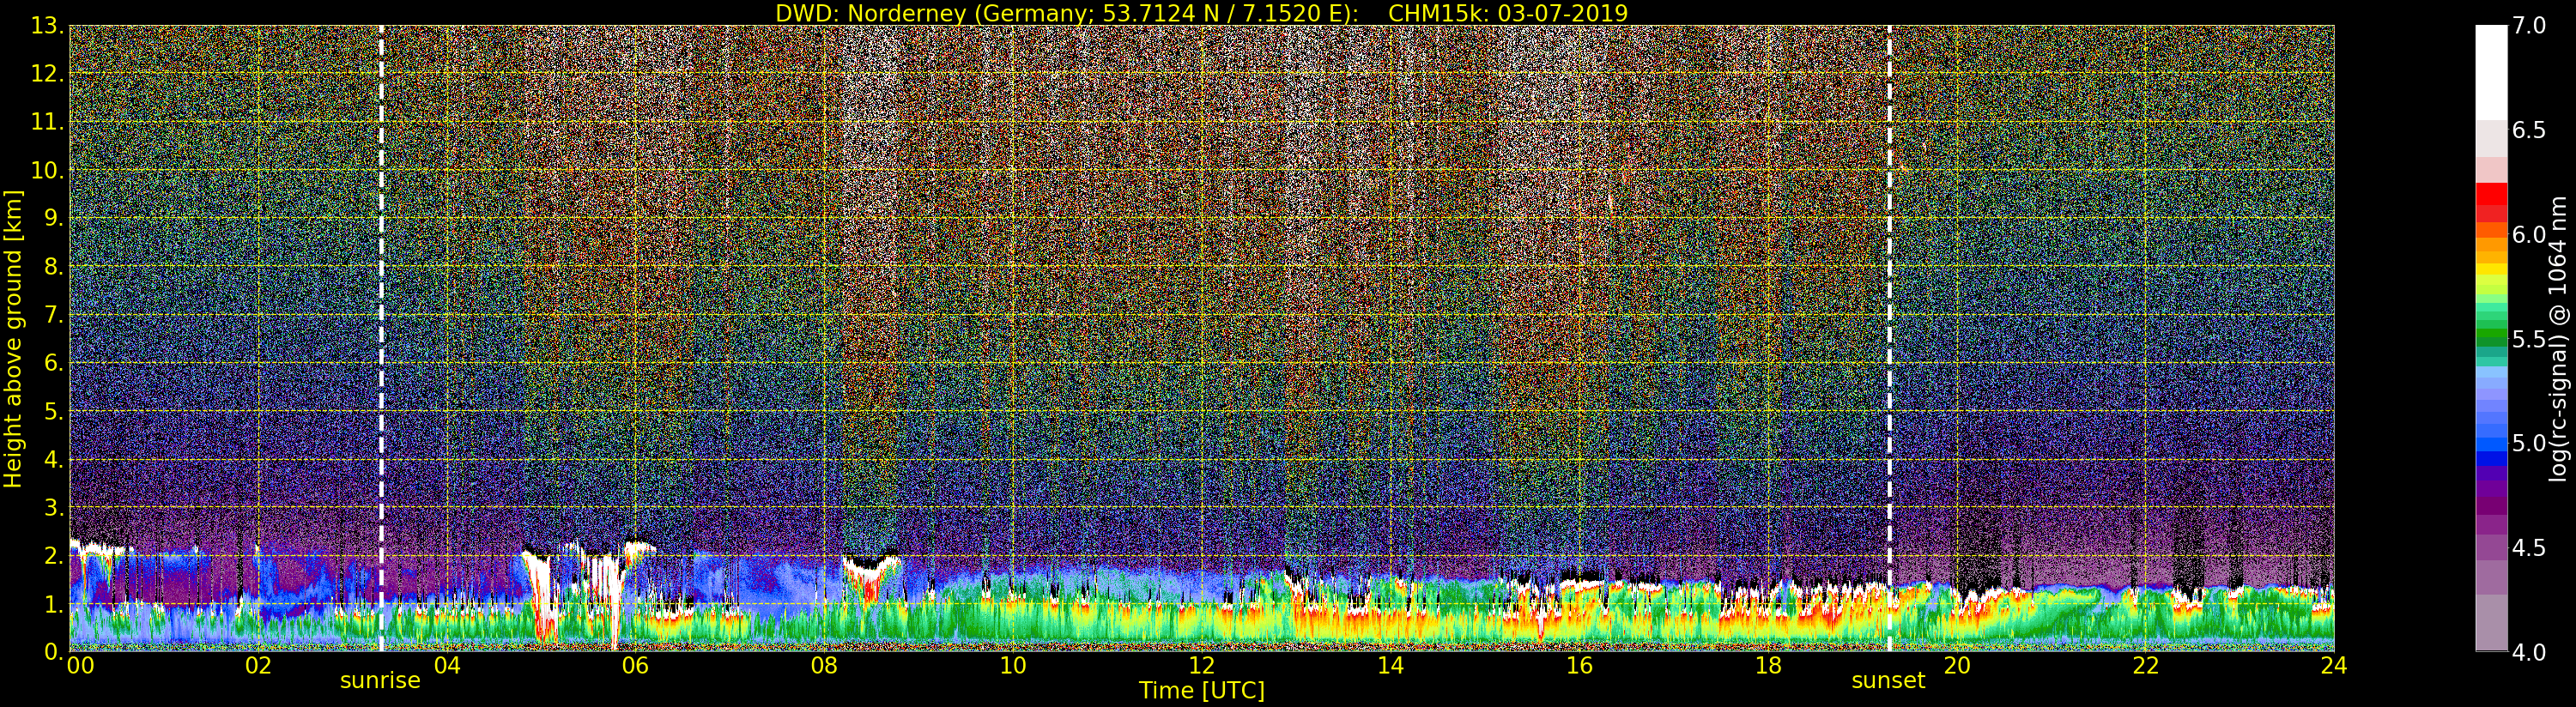This screenshot has height=707, width=2576.
Task: Click height axis tick label 0.
Action: (54, 651)
